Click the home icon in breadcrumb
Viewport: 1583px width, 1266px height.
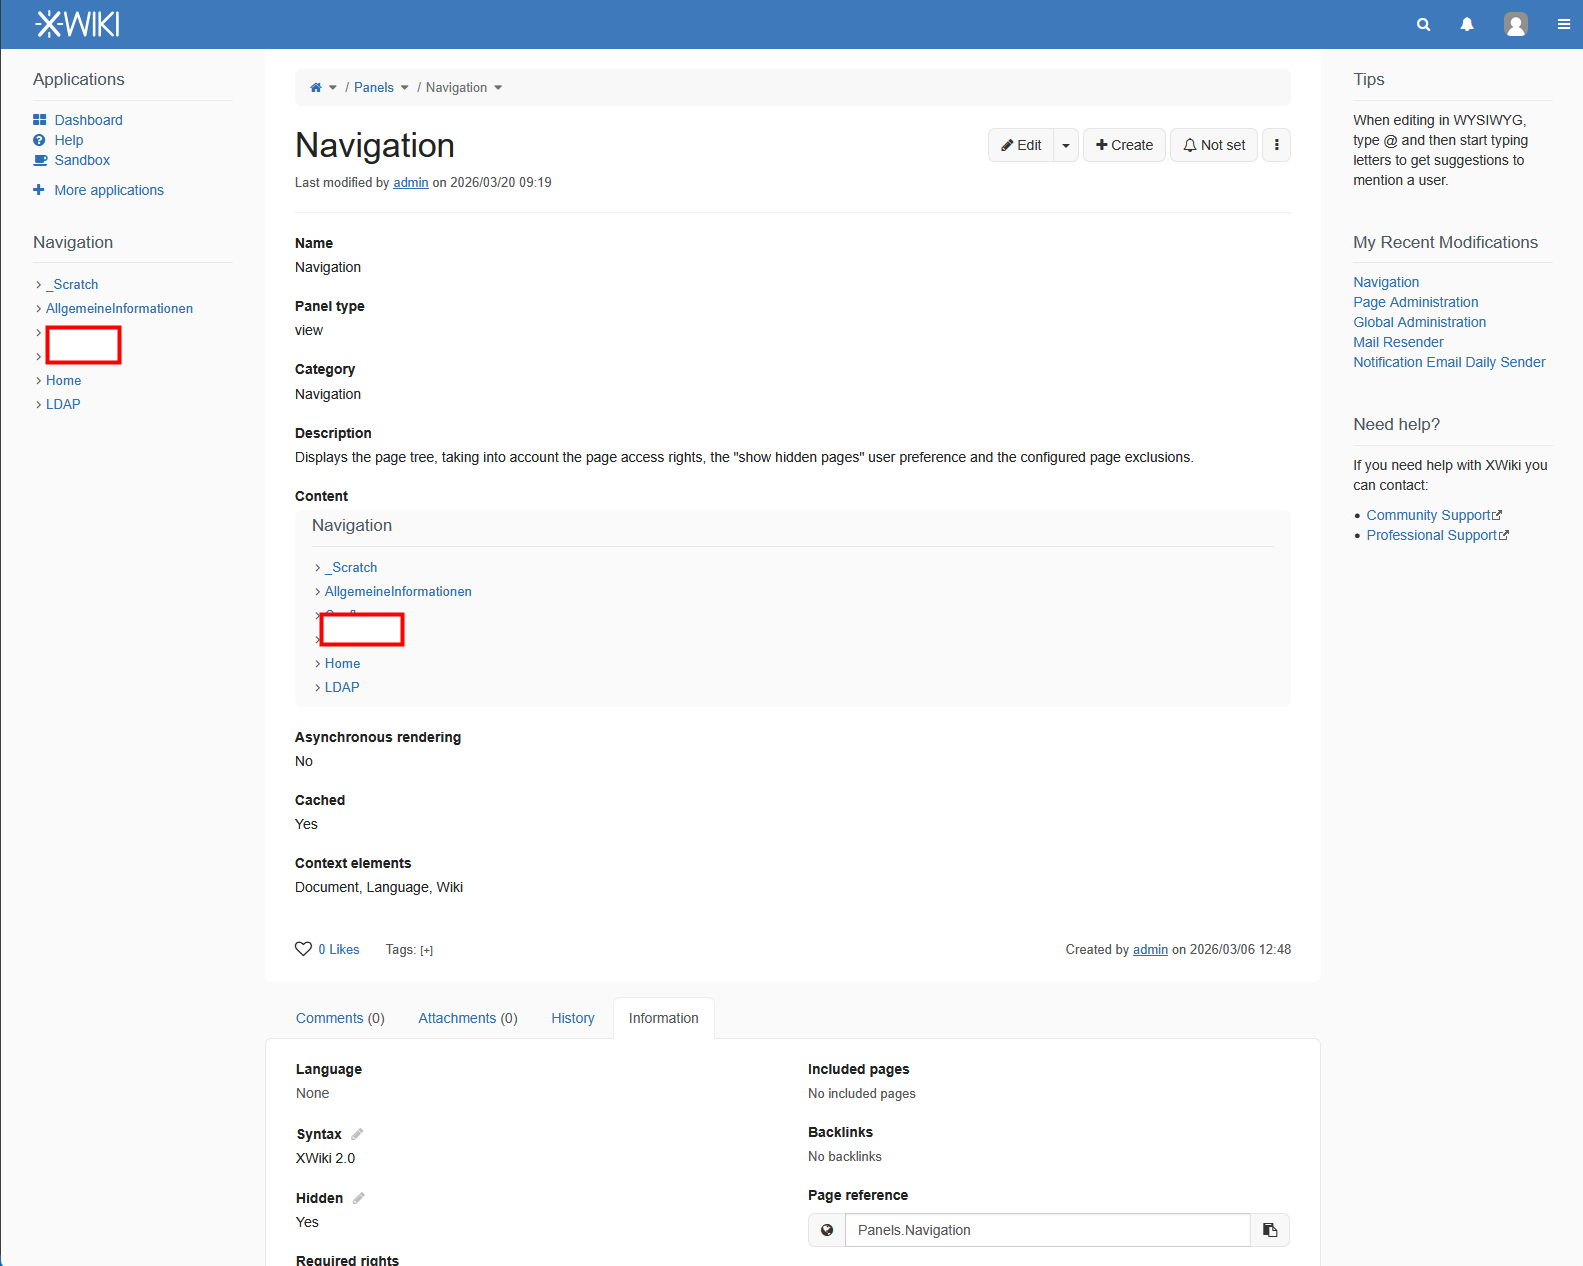pyautogui.click(x=316, y=88)
